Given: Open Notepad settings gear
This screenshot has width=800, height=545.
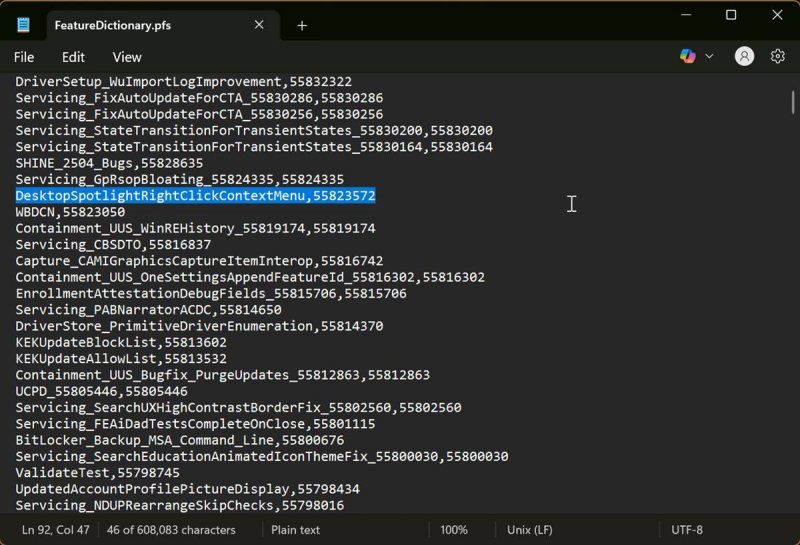Looking at the screenshot, I should point(778,56).
